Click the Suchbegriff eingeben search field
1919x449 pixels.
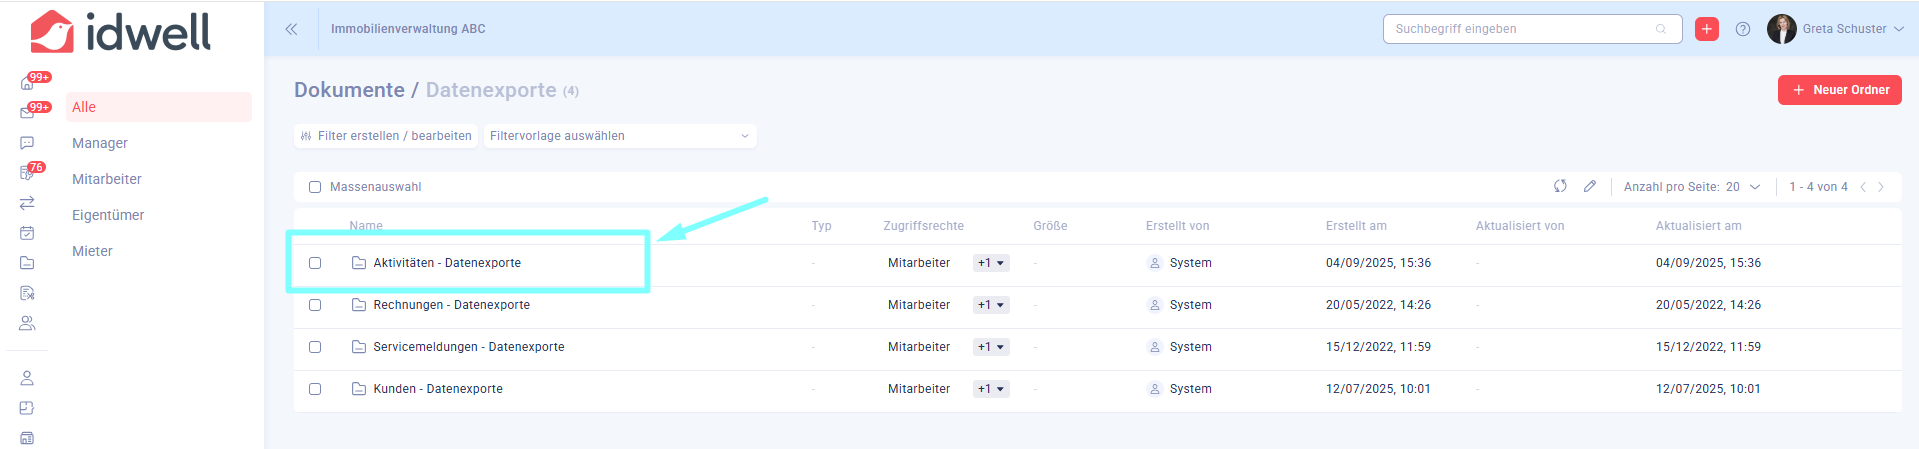1522,29
